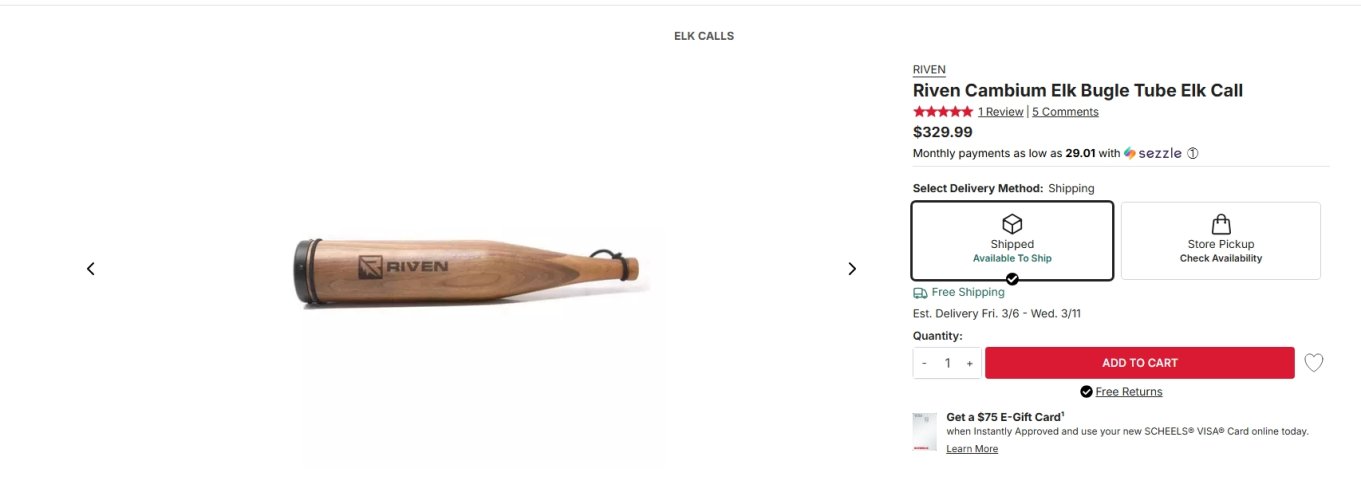Viewport: 1361px width, 500px height.
Task: Open the 5 Comments link
Action: coord(1065,112)
